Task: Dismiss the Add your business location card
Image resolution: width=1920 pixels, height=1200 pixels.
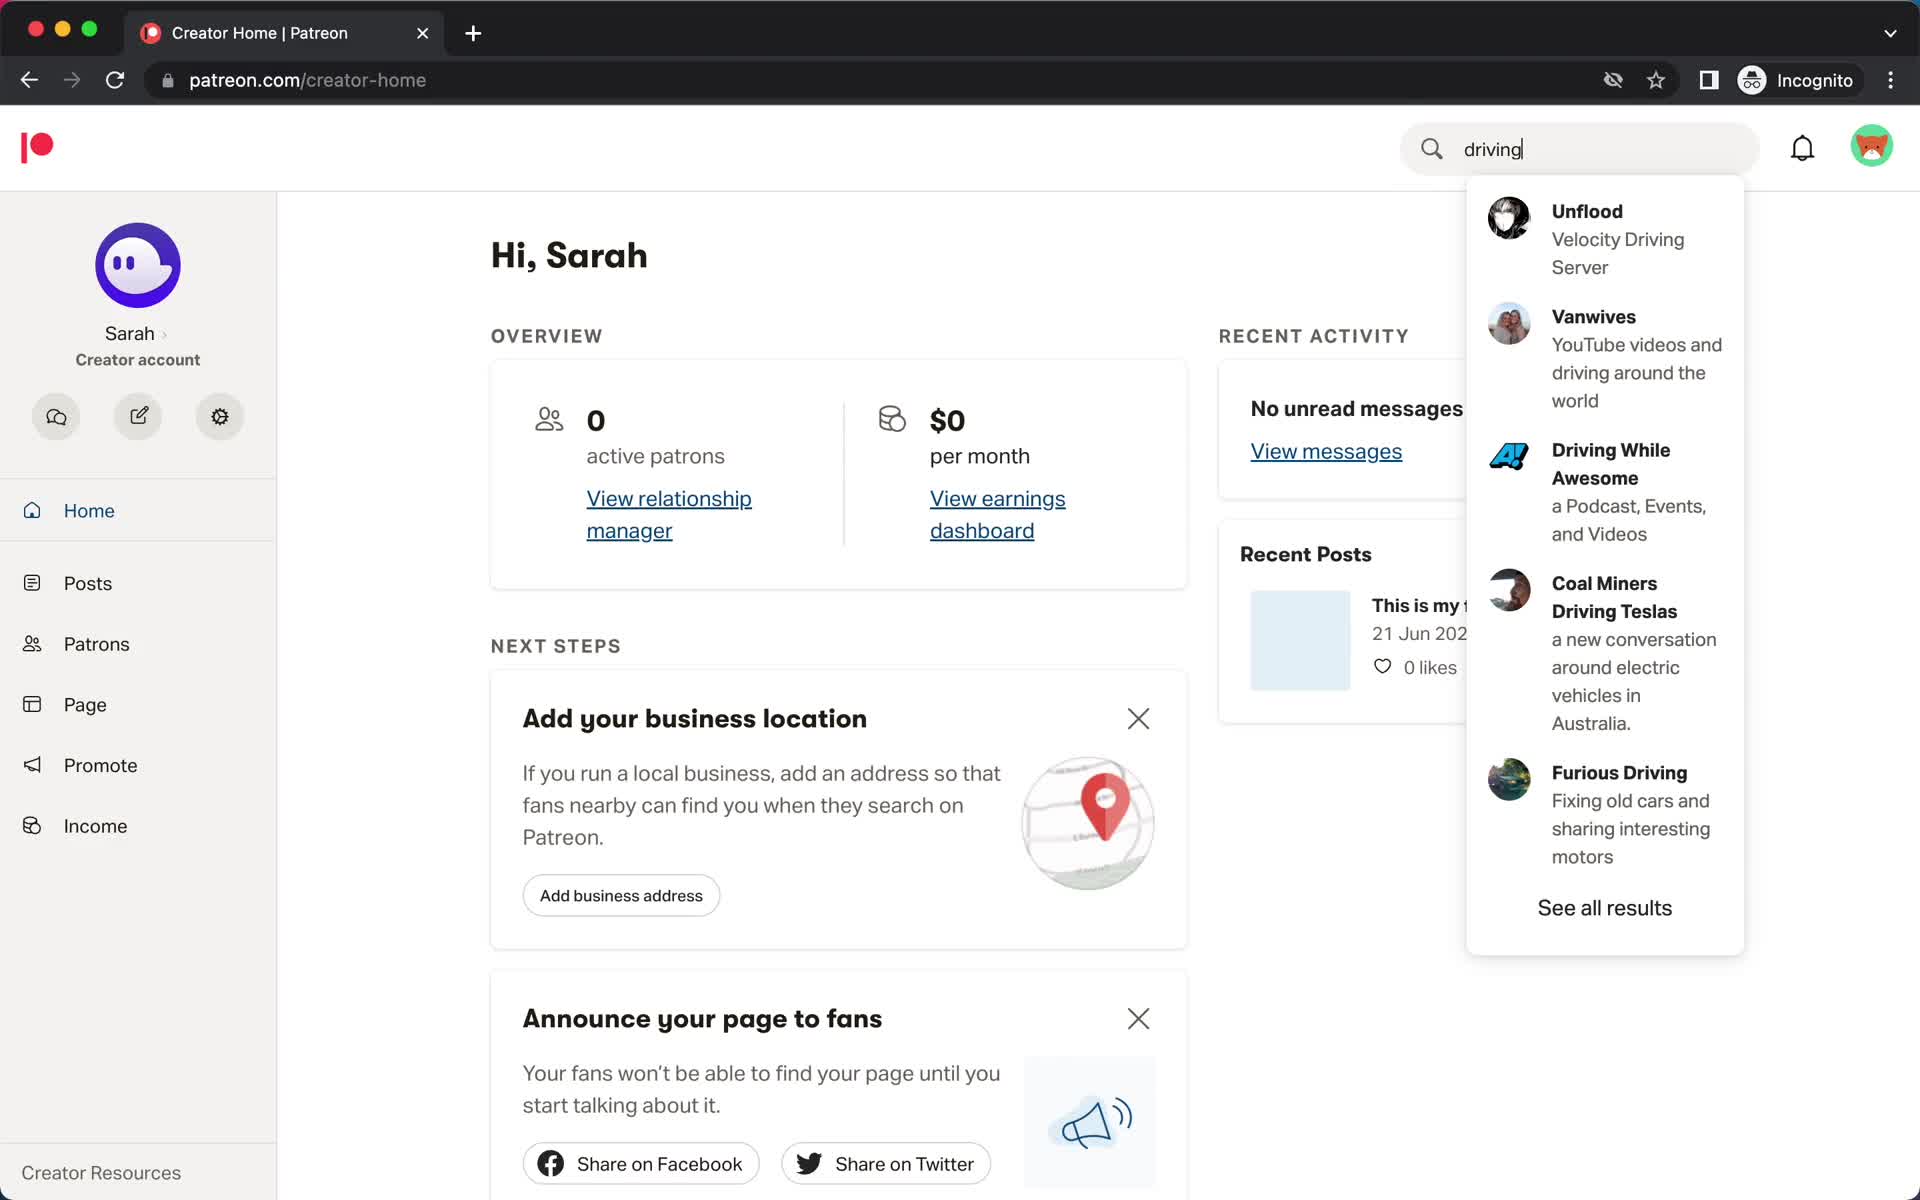Action: 1138,719
